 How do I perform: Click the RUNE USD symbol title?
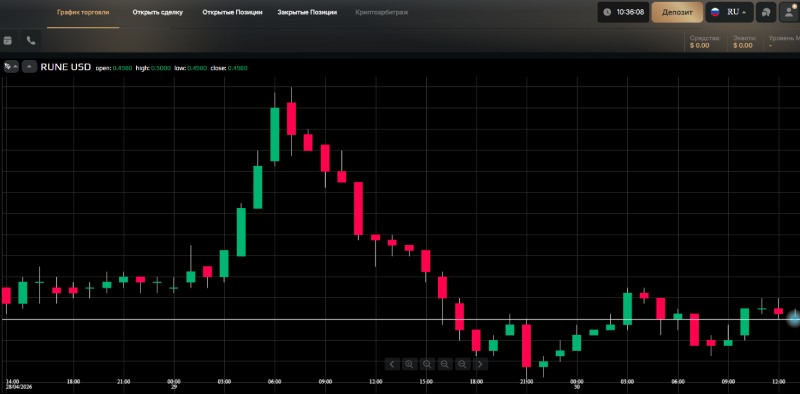click(x=66, y=67)
